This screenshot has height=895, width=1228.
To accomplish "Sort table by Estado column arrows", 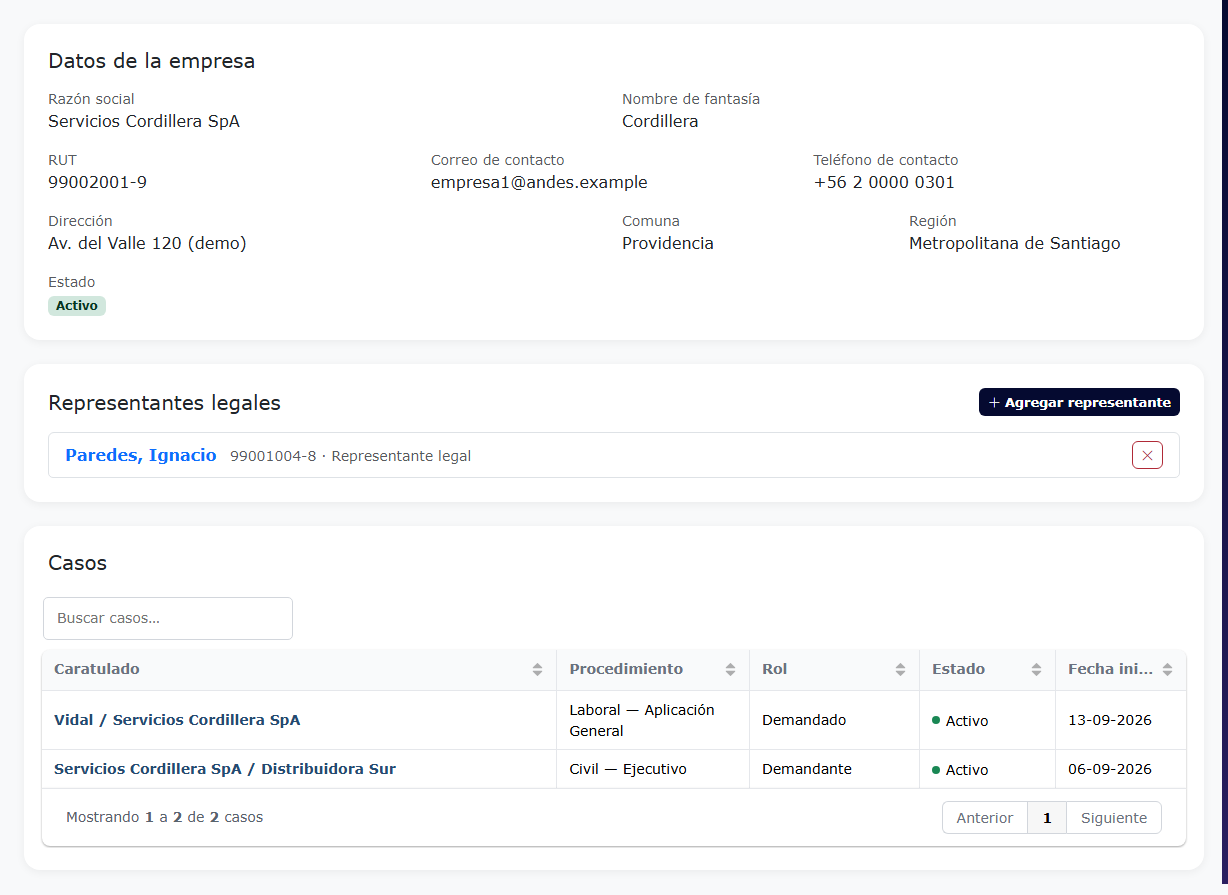I will point(1036,670).
